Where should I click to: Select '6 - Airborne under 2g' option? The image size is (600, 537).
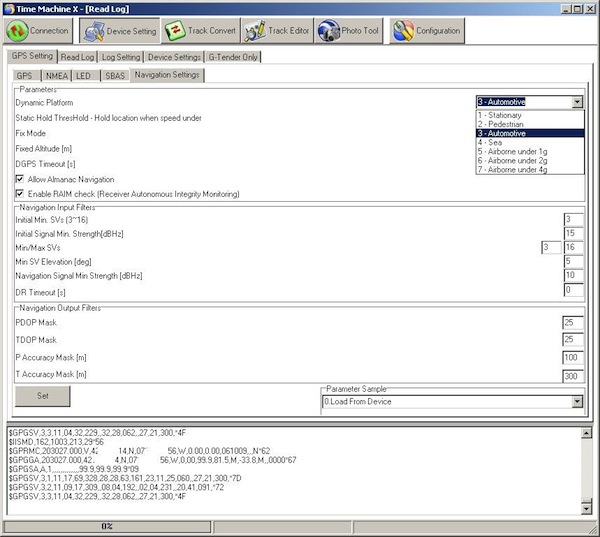tap(530, 160)
